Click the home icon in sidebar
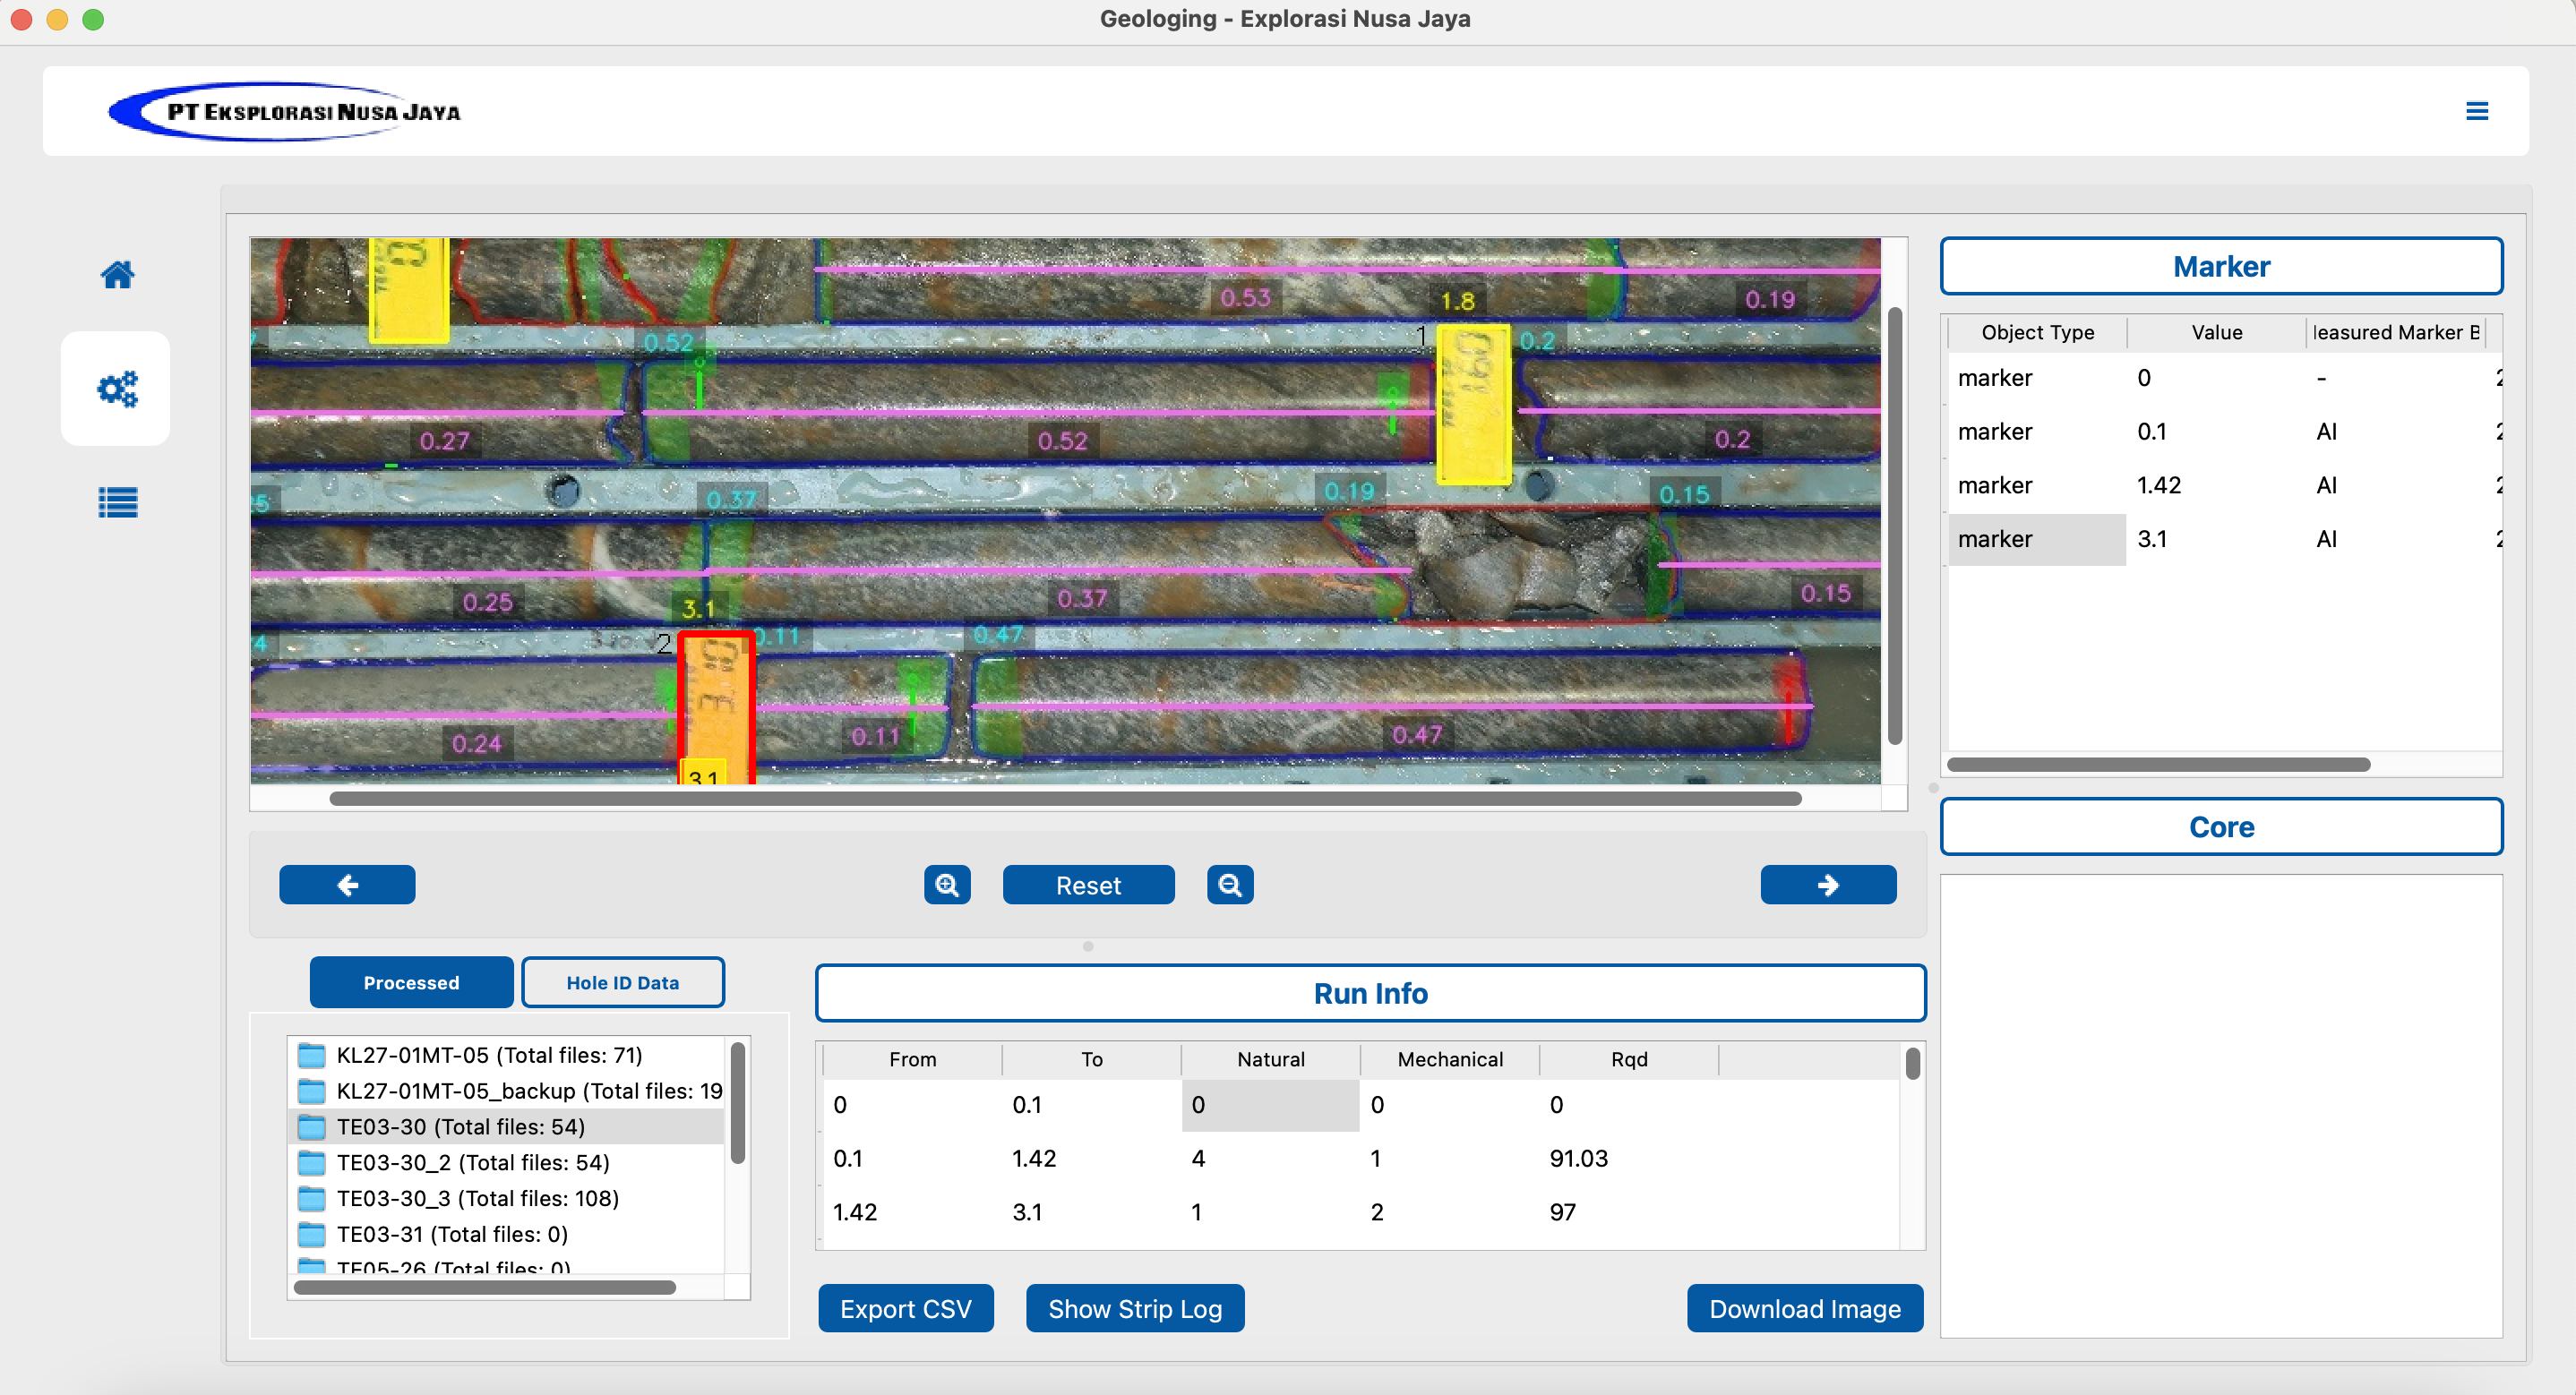 [117, 274]
